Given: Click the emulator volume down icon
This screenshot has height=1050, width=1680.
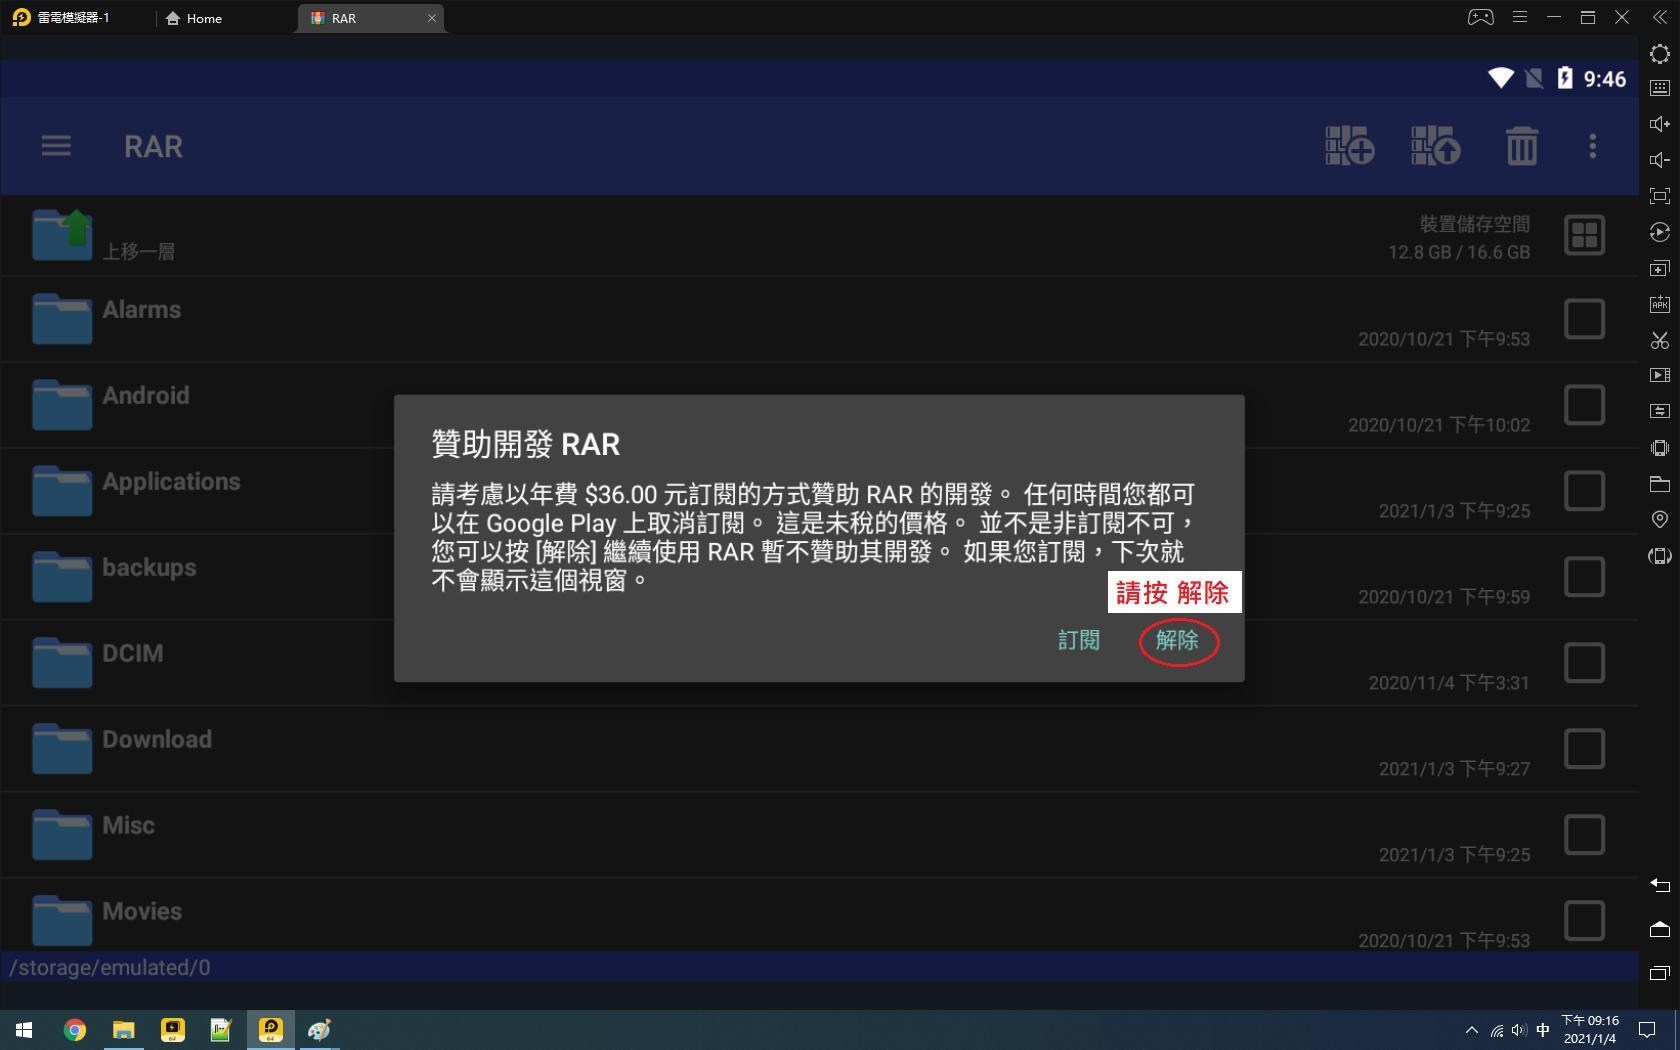Looking at the screenshot, I should pyautogui.click(x=1660, y=160).
